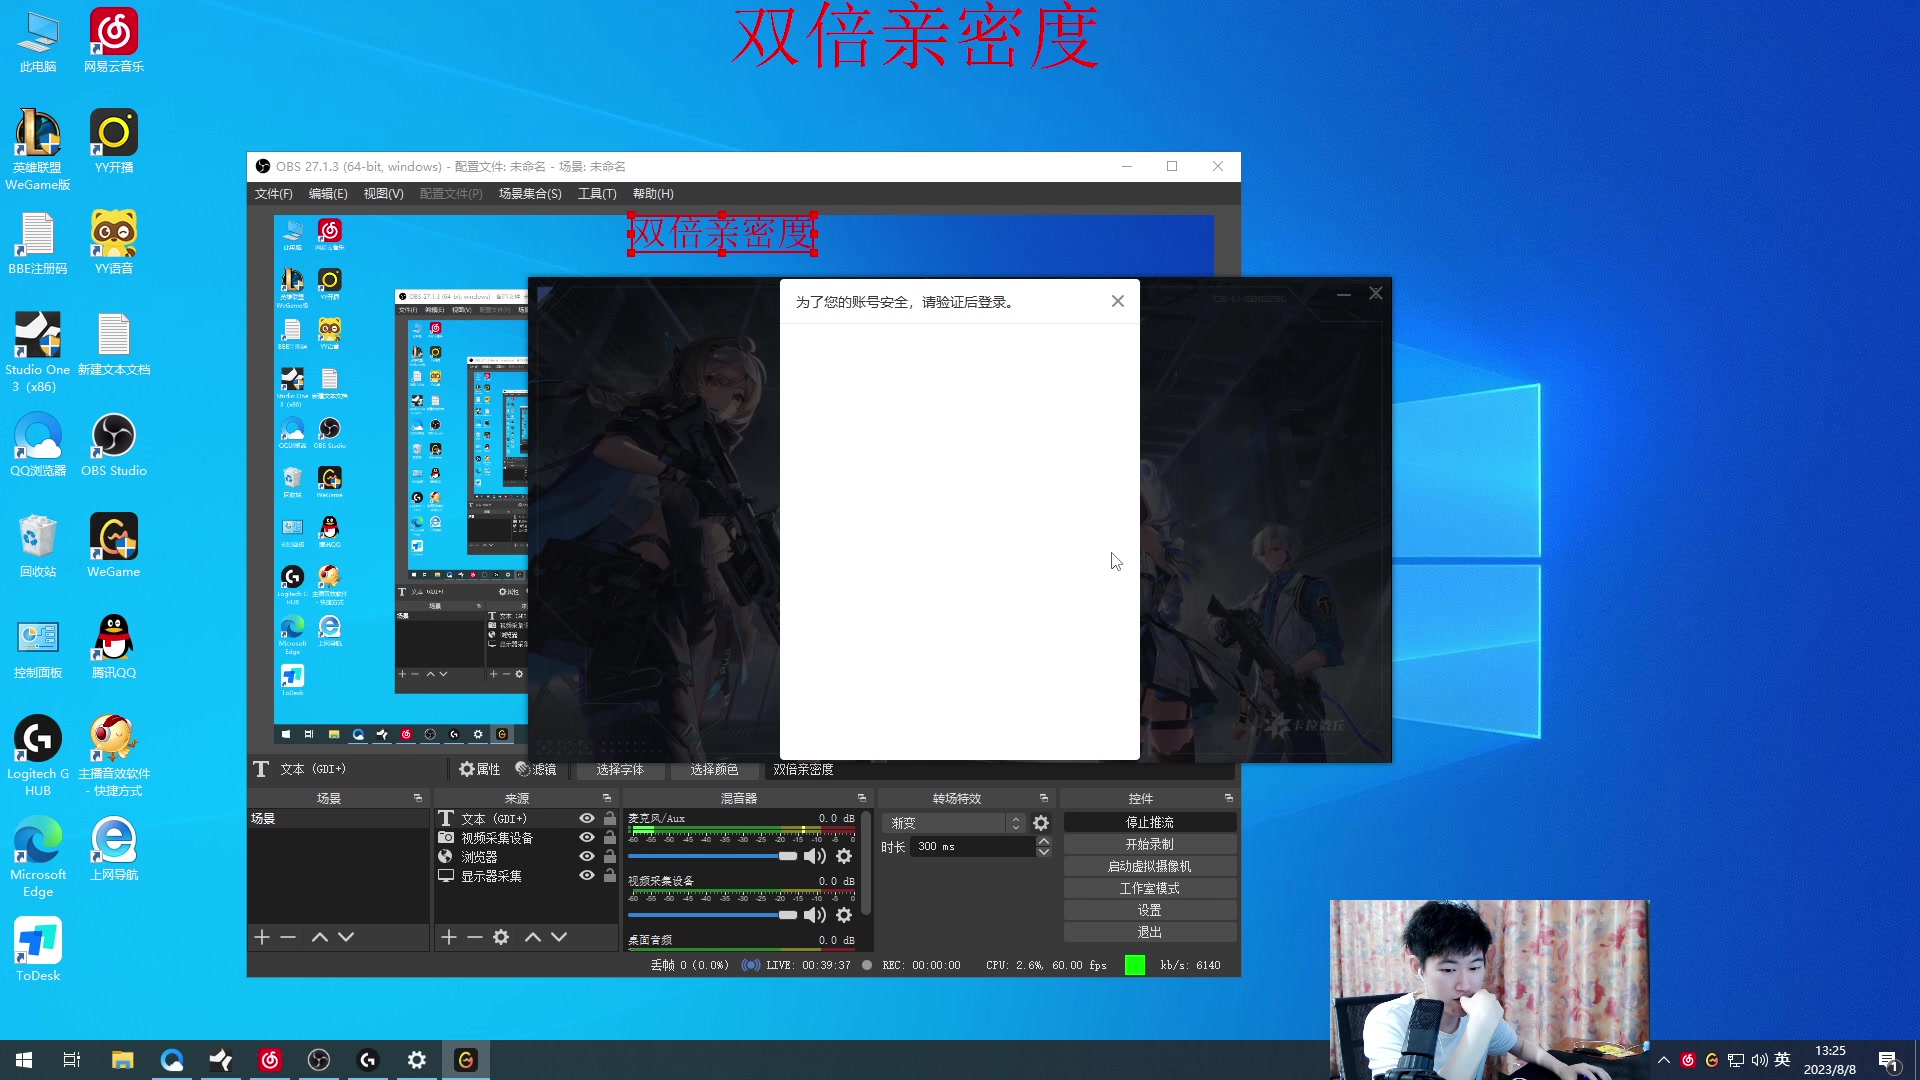Screen dimensions: 1920x1080
Task: Add a new source with the plus icon
Action: click(x=449, y=937)
